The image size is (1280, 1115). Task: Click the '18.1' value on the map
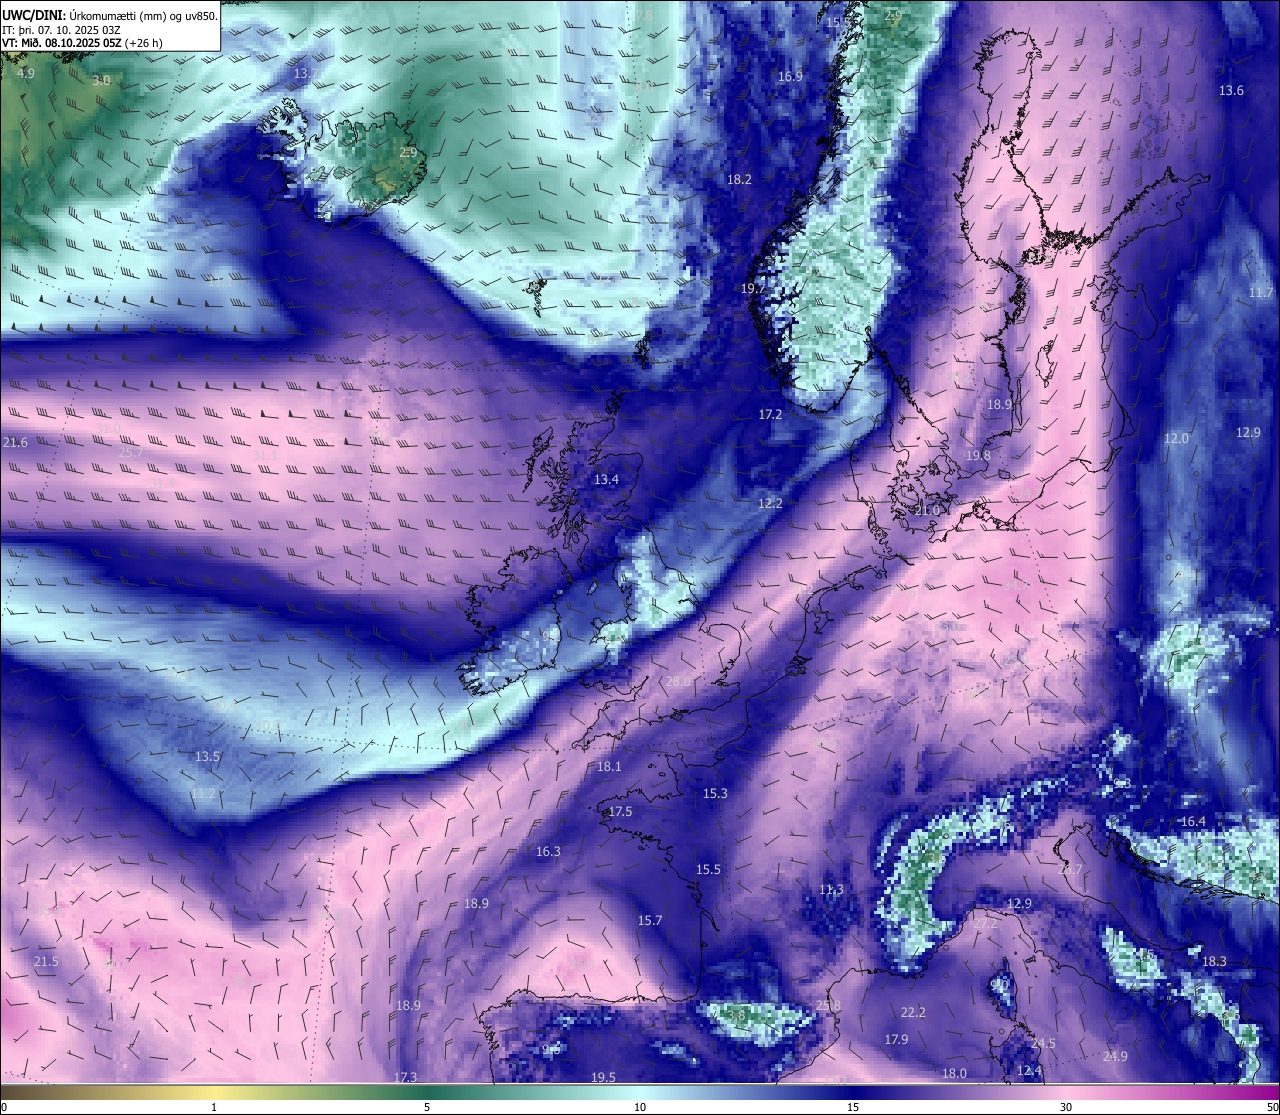click(609, 766)
